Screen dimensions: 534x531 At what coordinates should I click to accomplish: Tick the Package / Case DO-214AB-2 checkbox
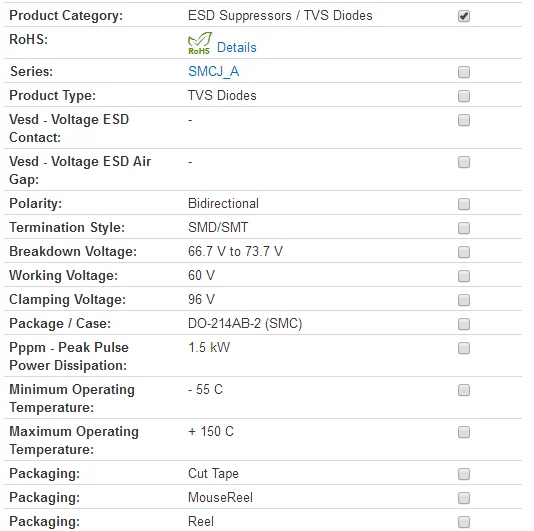click(464, 324)
